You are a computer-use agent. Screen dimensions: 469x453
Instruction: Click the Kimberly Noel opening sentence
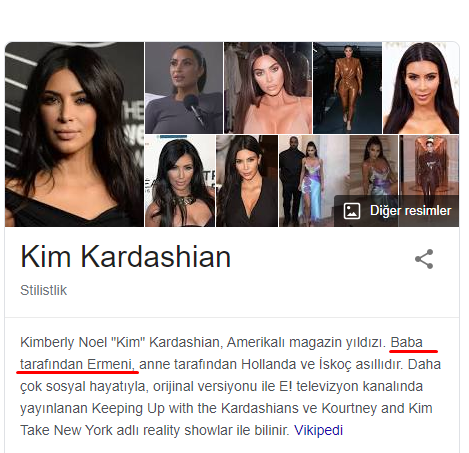click(x=203, y=342)
